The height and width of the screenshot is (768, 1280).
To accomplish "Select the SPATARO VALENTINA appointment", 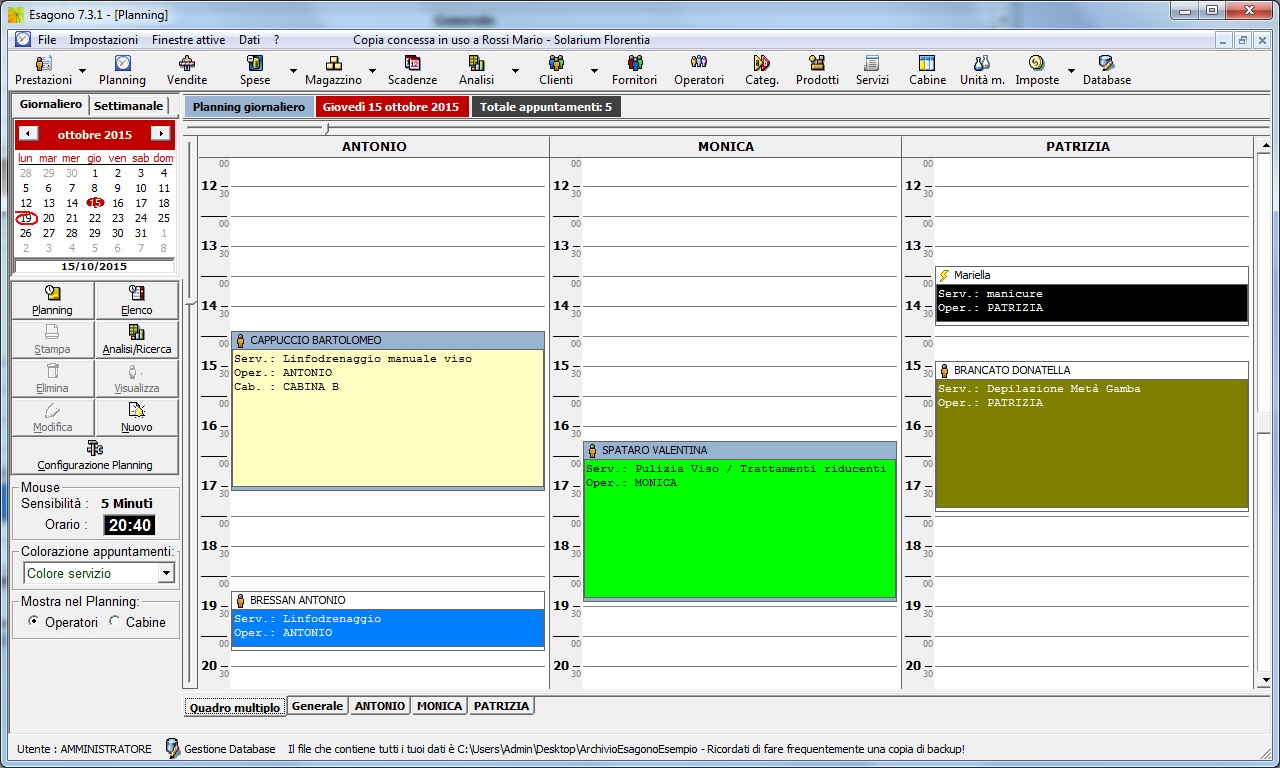I will 740,521.
